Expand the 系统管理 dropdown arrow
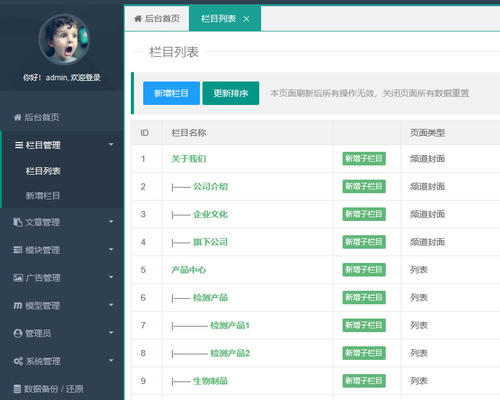The width and height of the screenshot is (500, 400). point(111,360)
